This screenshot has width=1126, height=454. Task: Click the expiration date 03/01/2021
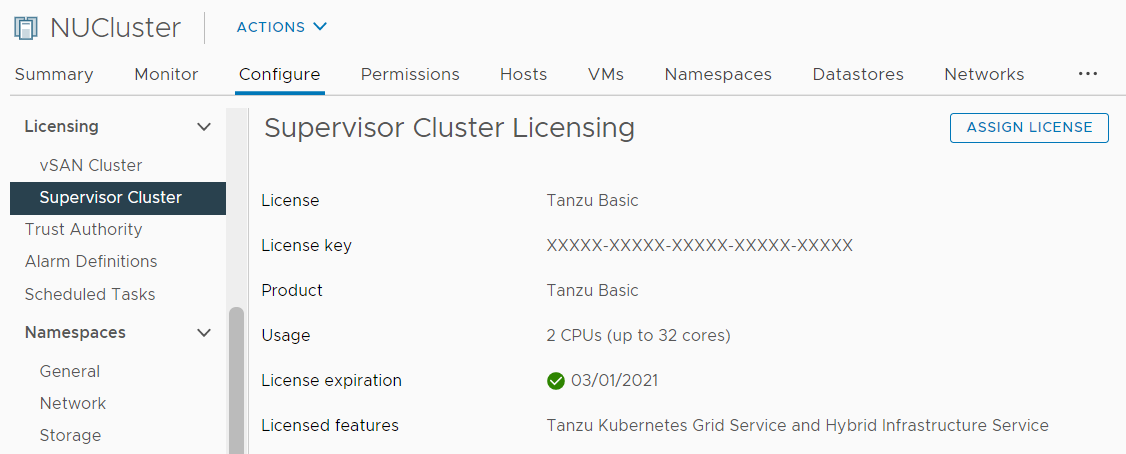(x=614, y=381)
